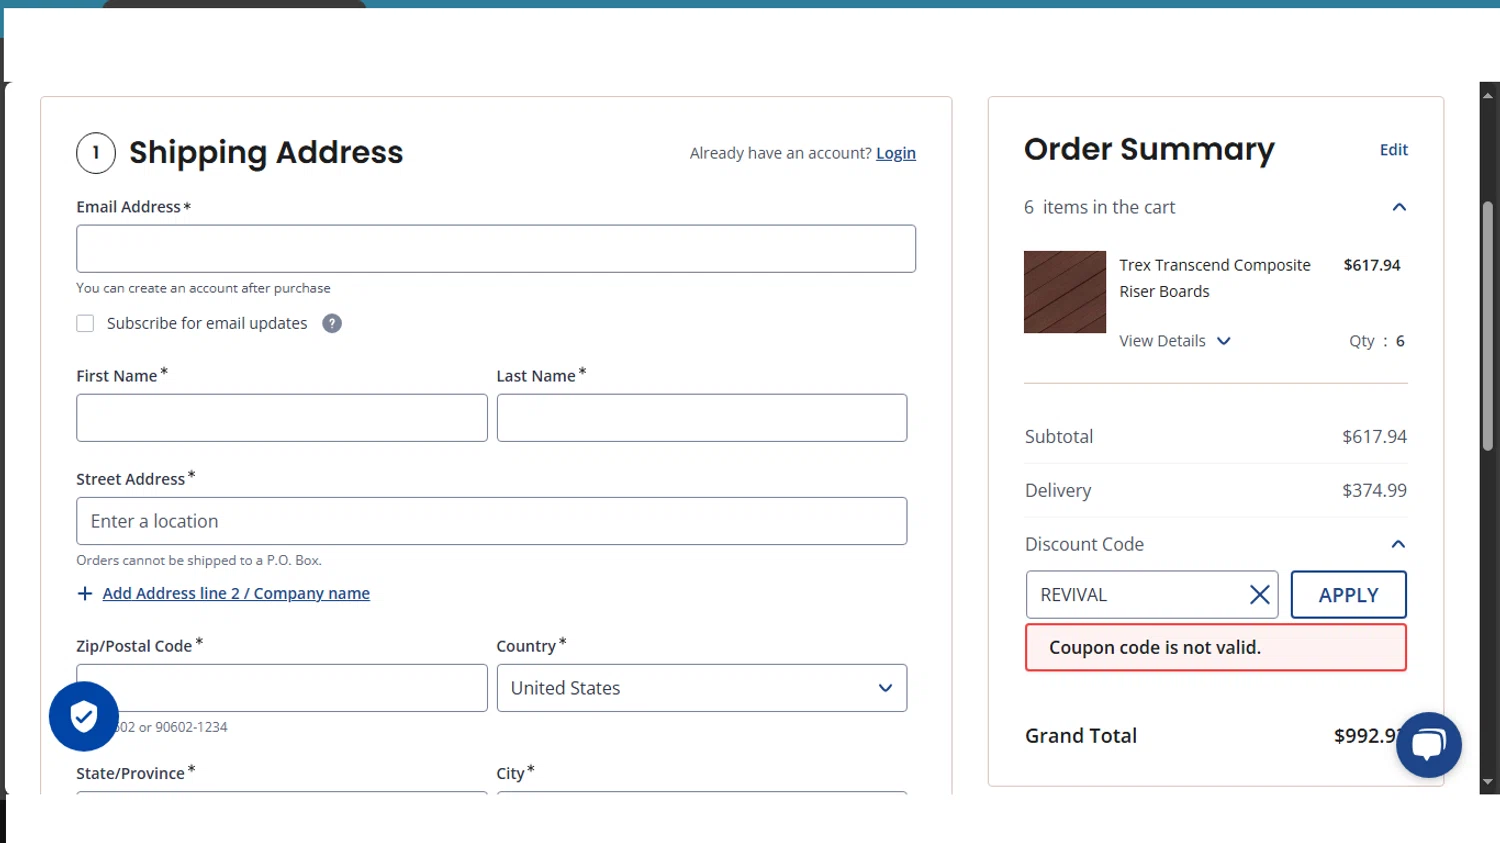Screen dimensions: 1500x843
Task: Click the Trex Transcend Composite Riser Boards title
Action: (x=1215, y=278)
